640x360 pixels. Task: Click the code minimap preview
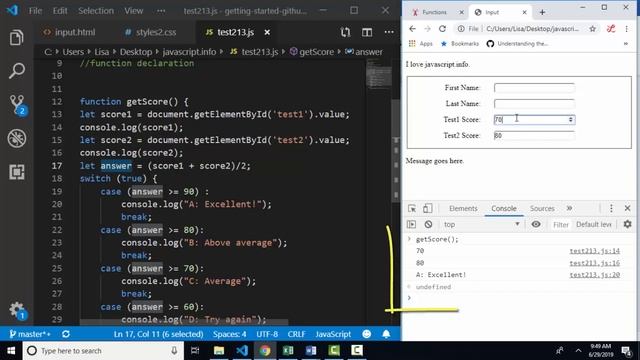[378, 74]
